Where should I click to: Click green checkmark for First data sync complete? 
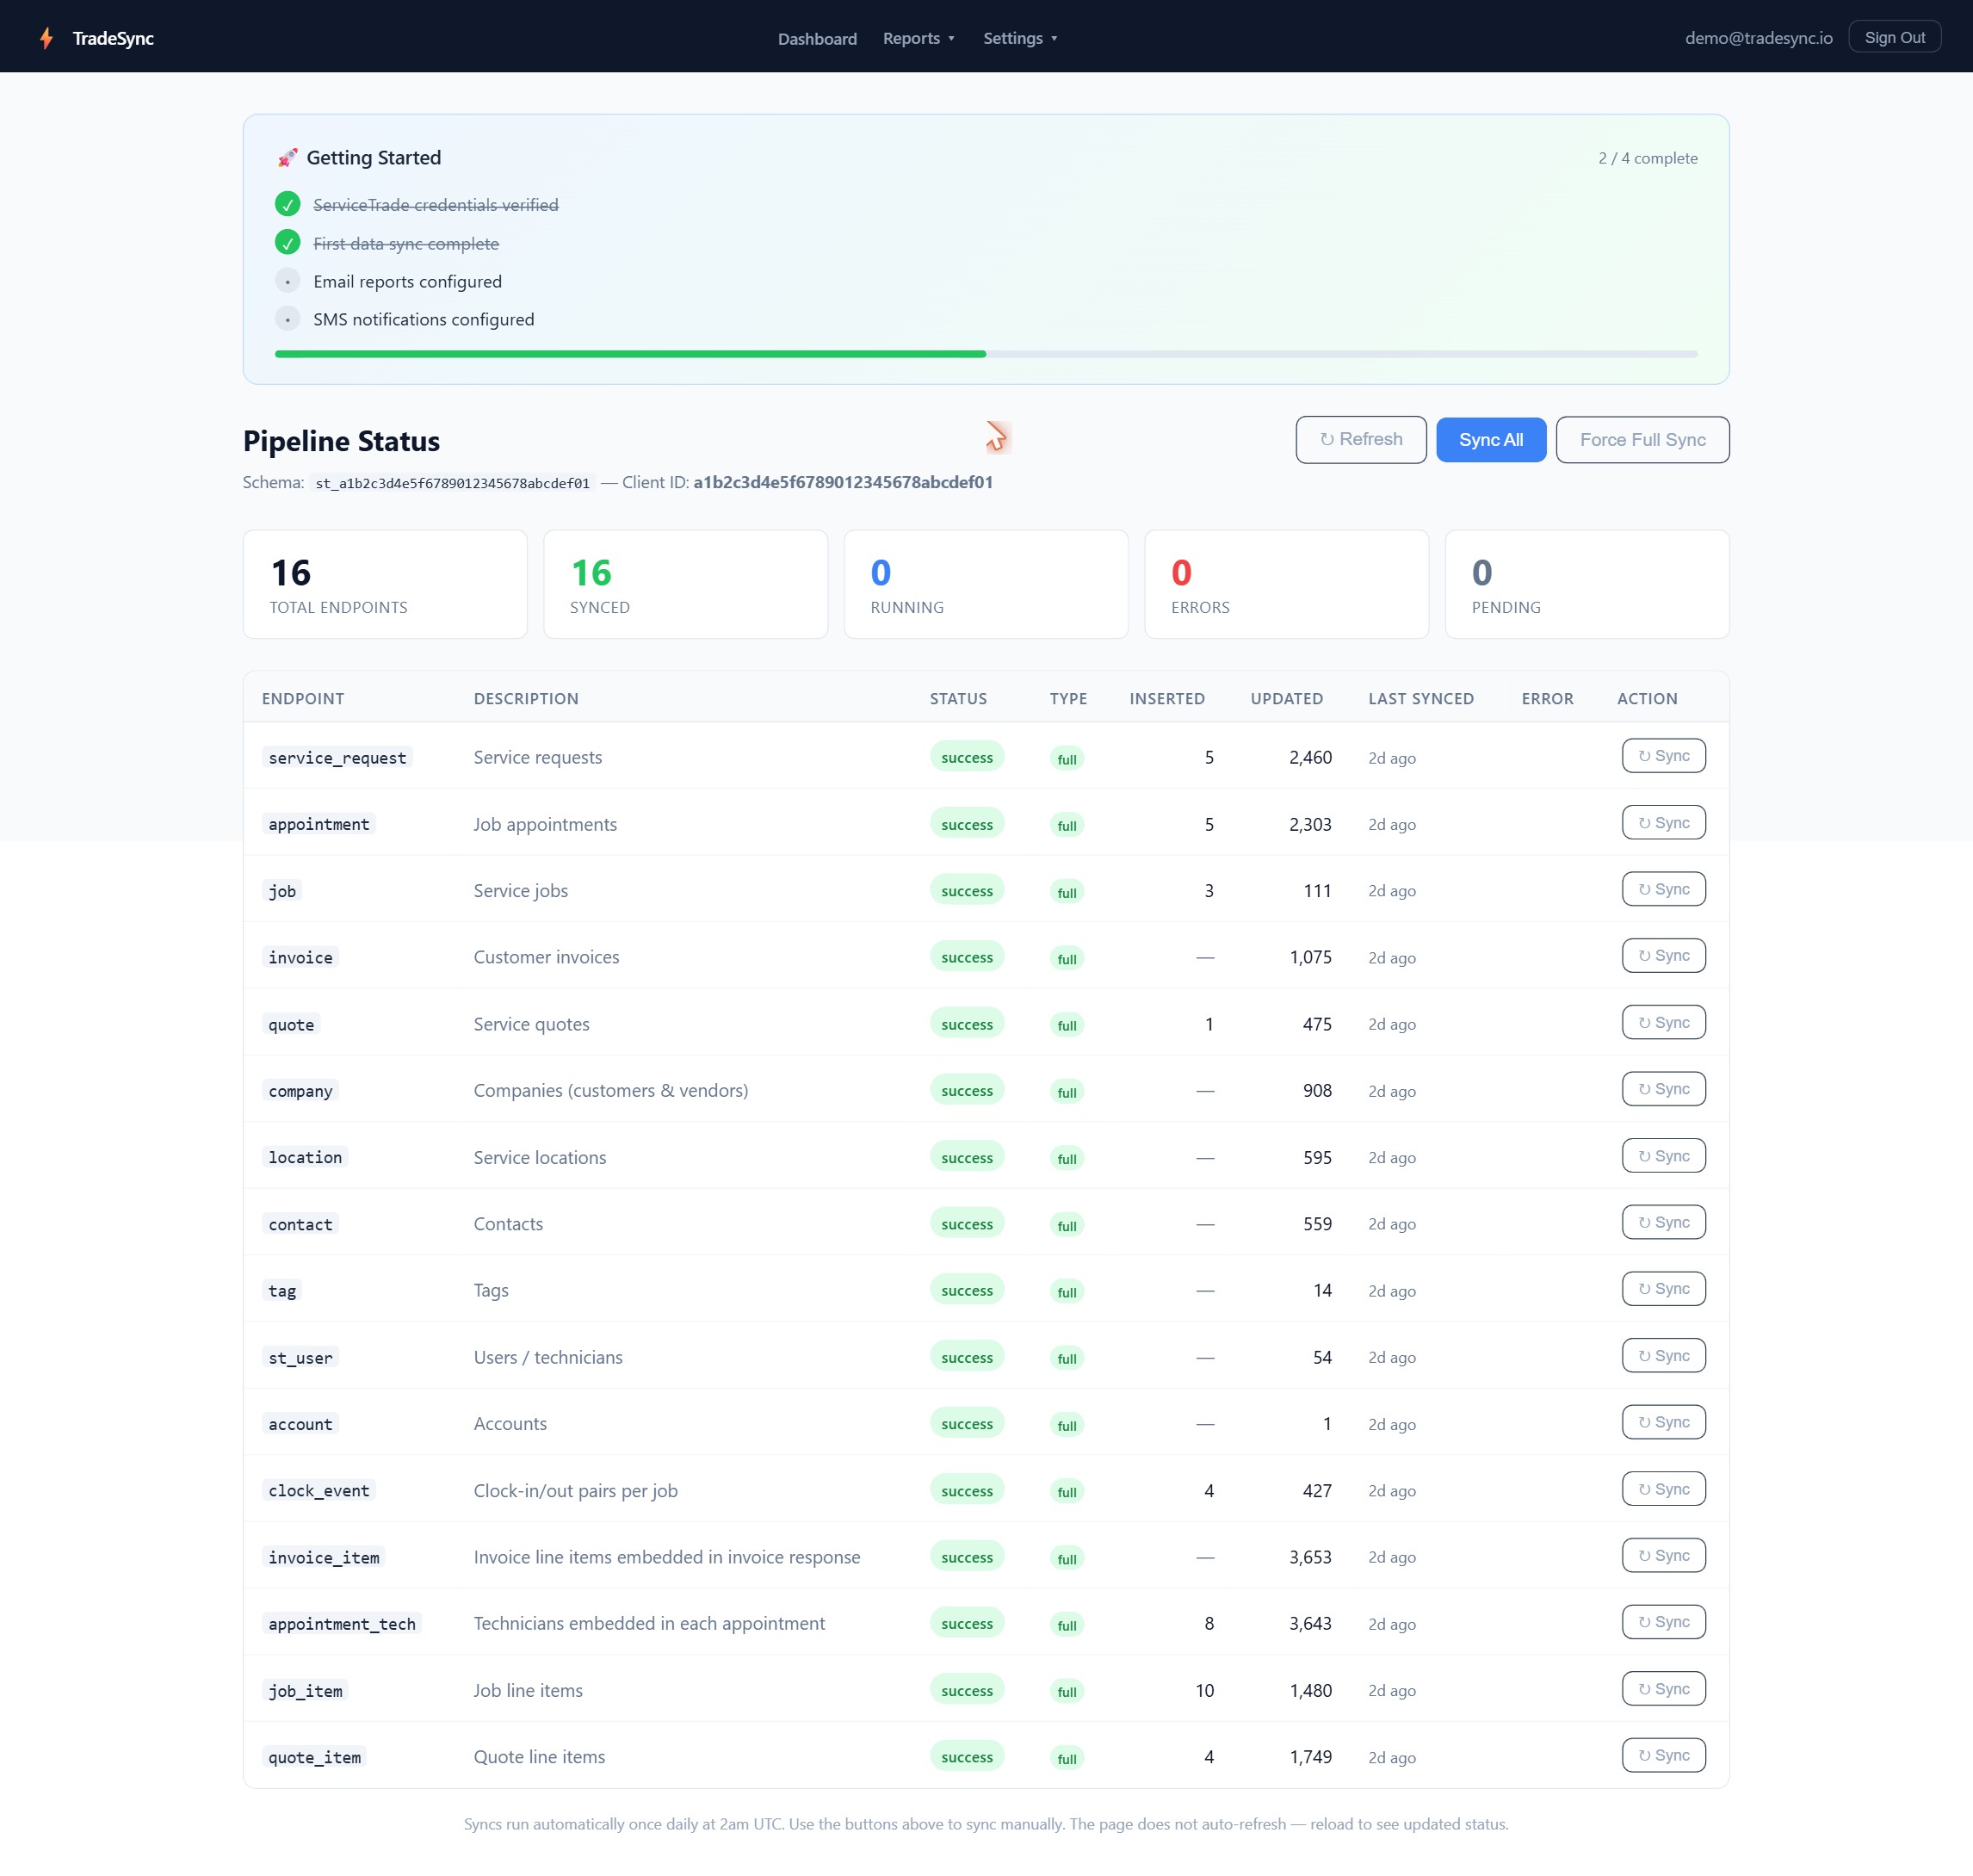point(287,243)
